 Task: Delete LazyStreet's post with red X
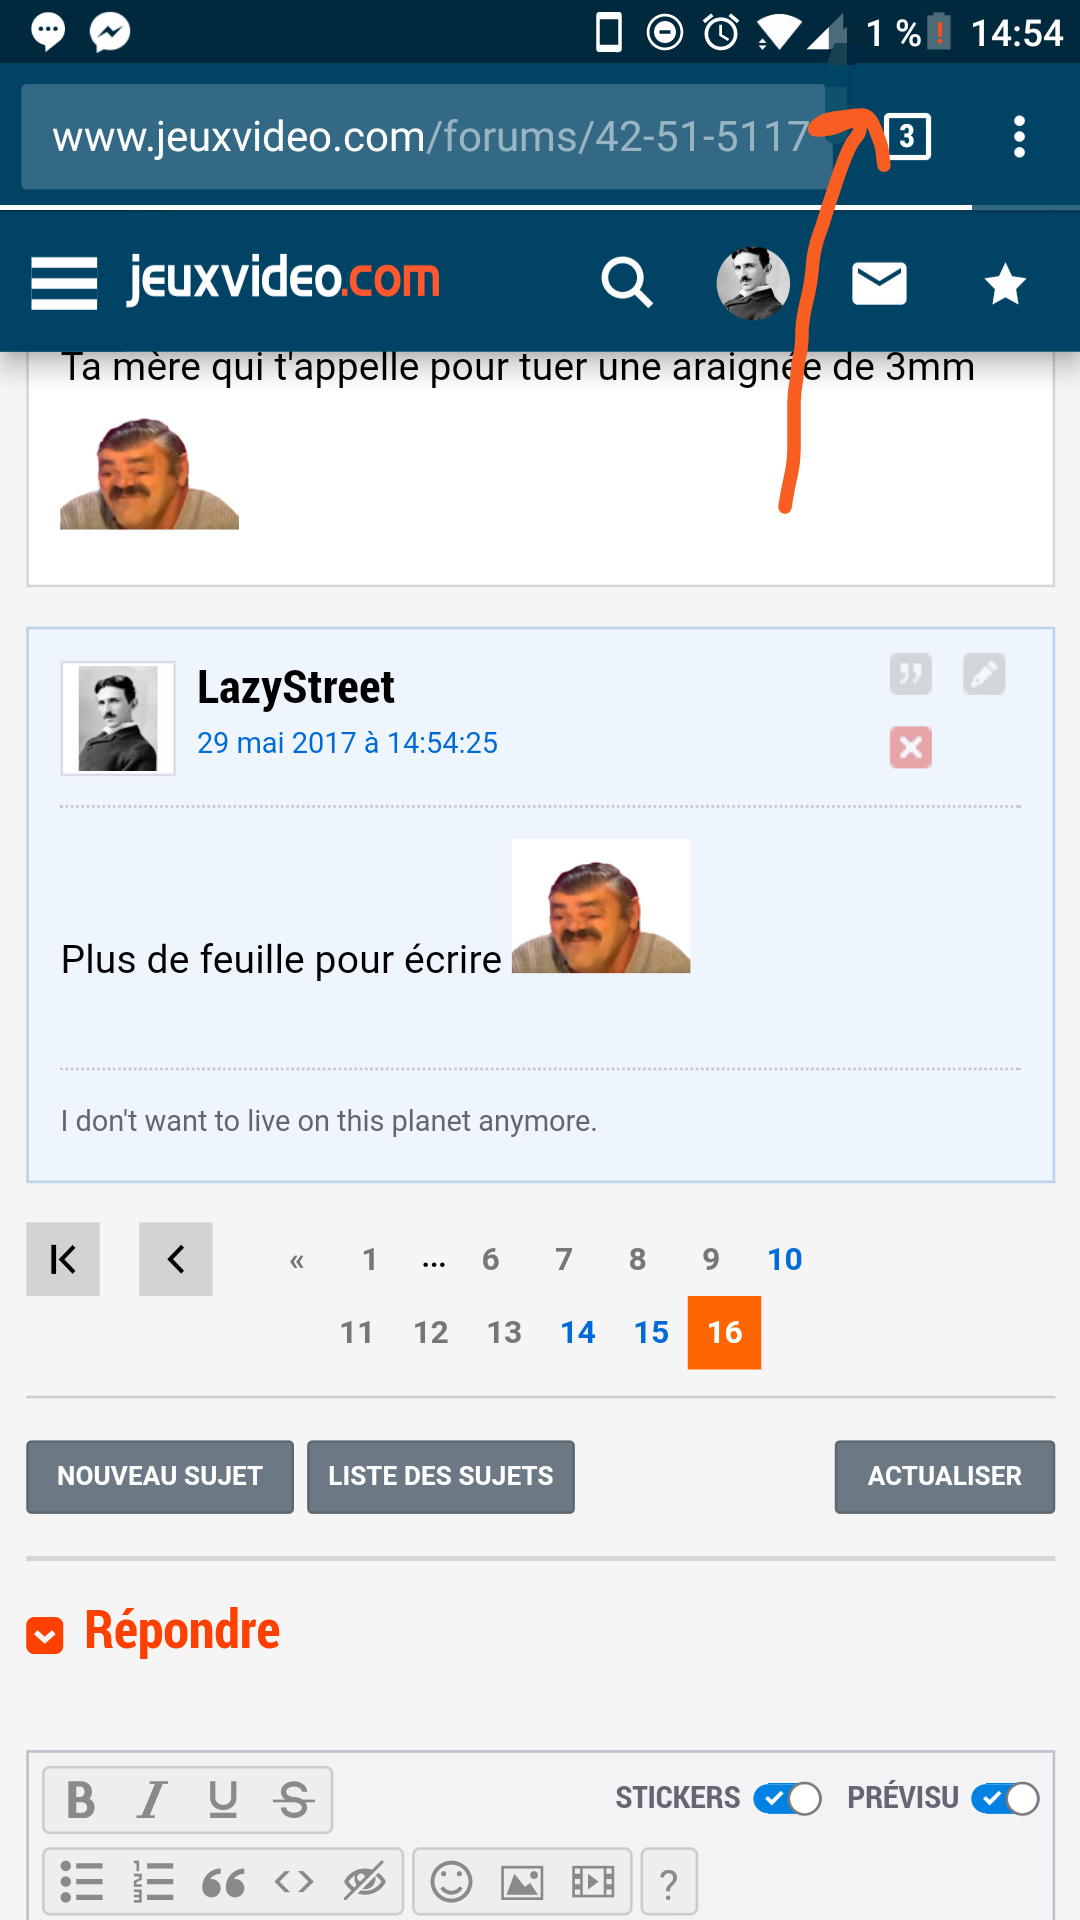click(x=910, y=747)
